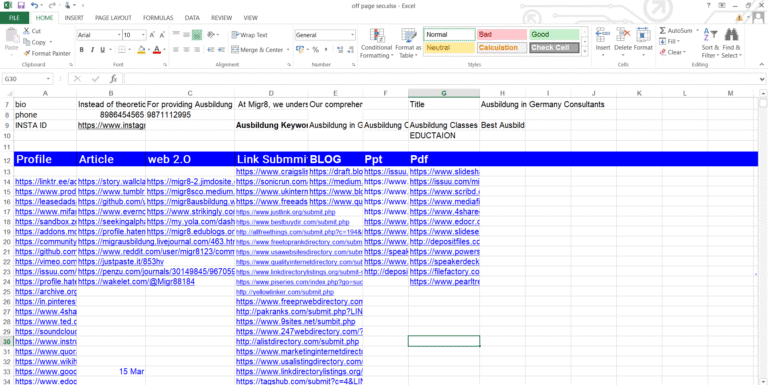768x385 pixels.
Task: Switch to the REVIEW tab
Action: [221, 18]
